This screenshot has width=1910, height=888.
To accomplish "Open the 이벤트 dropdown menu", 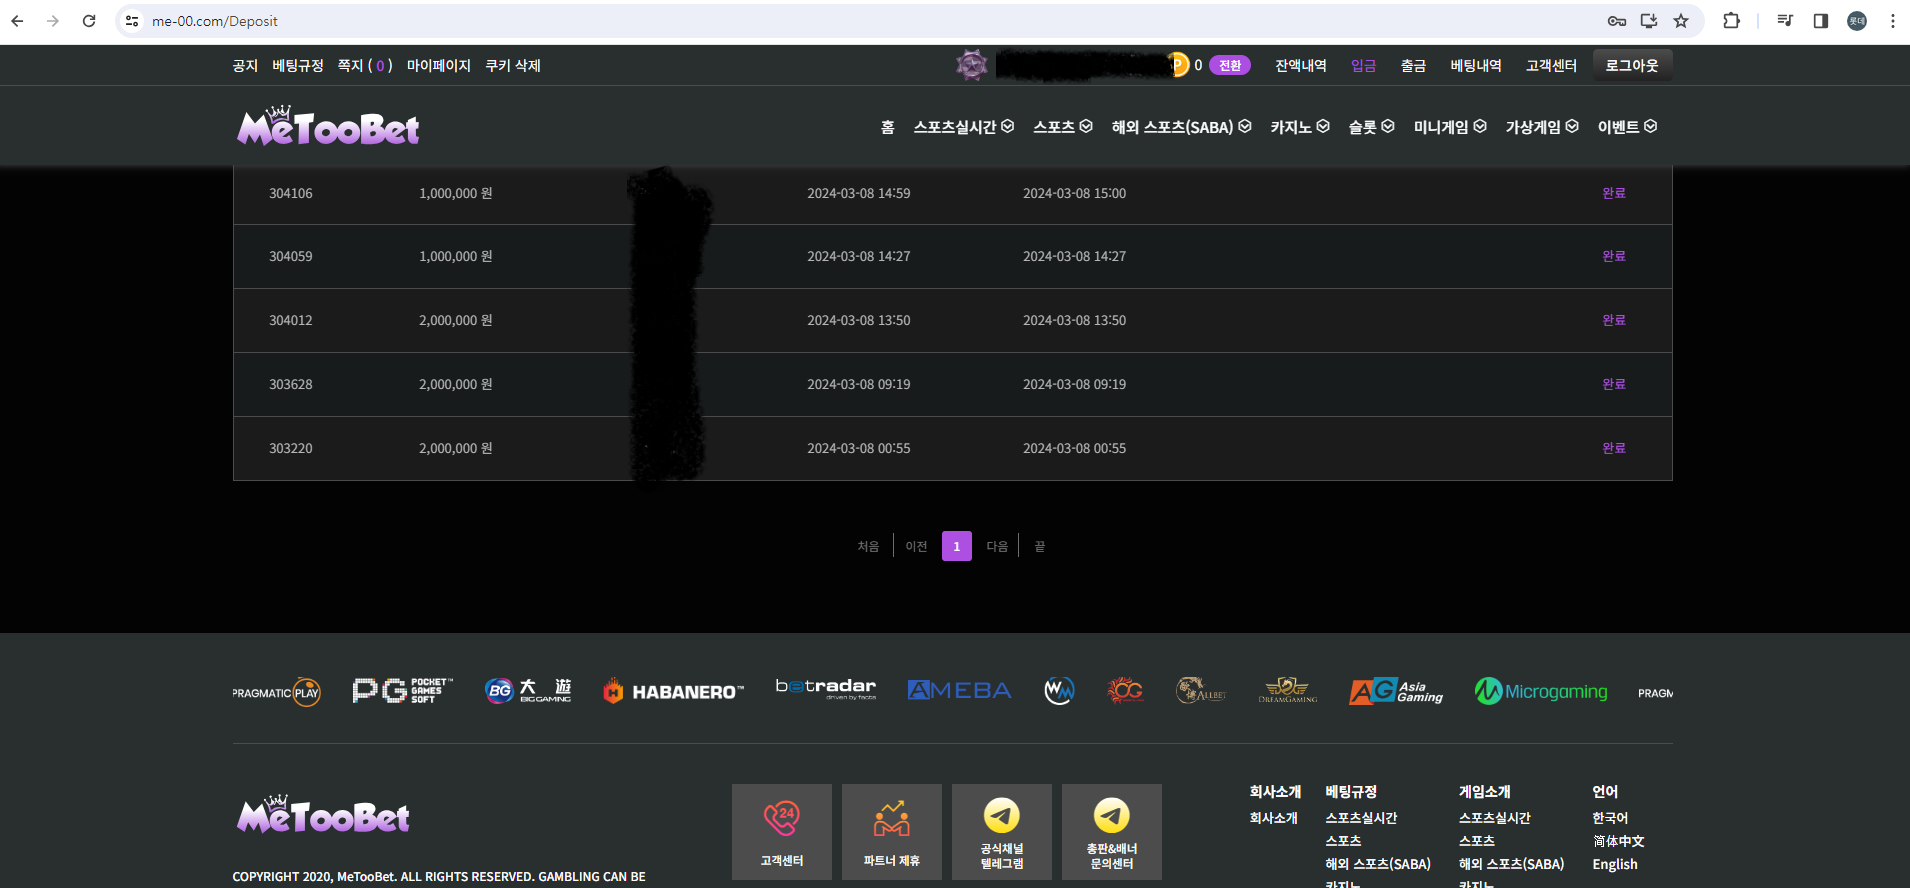I will (x=1627, y=127).
